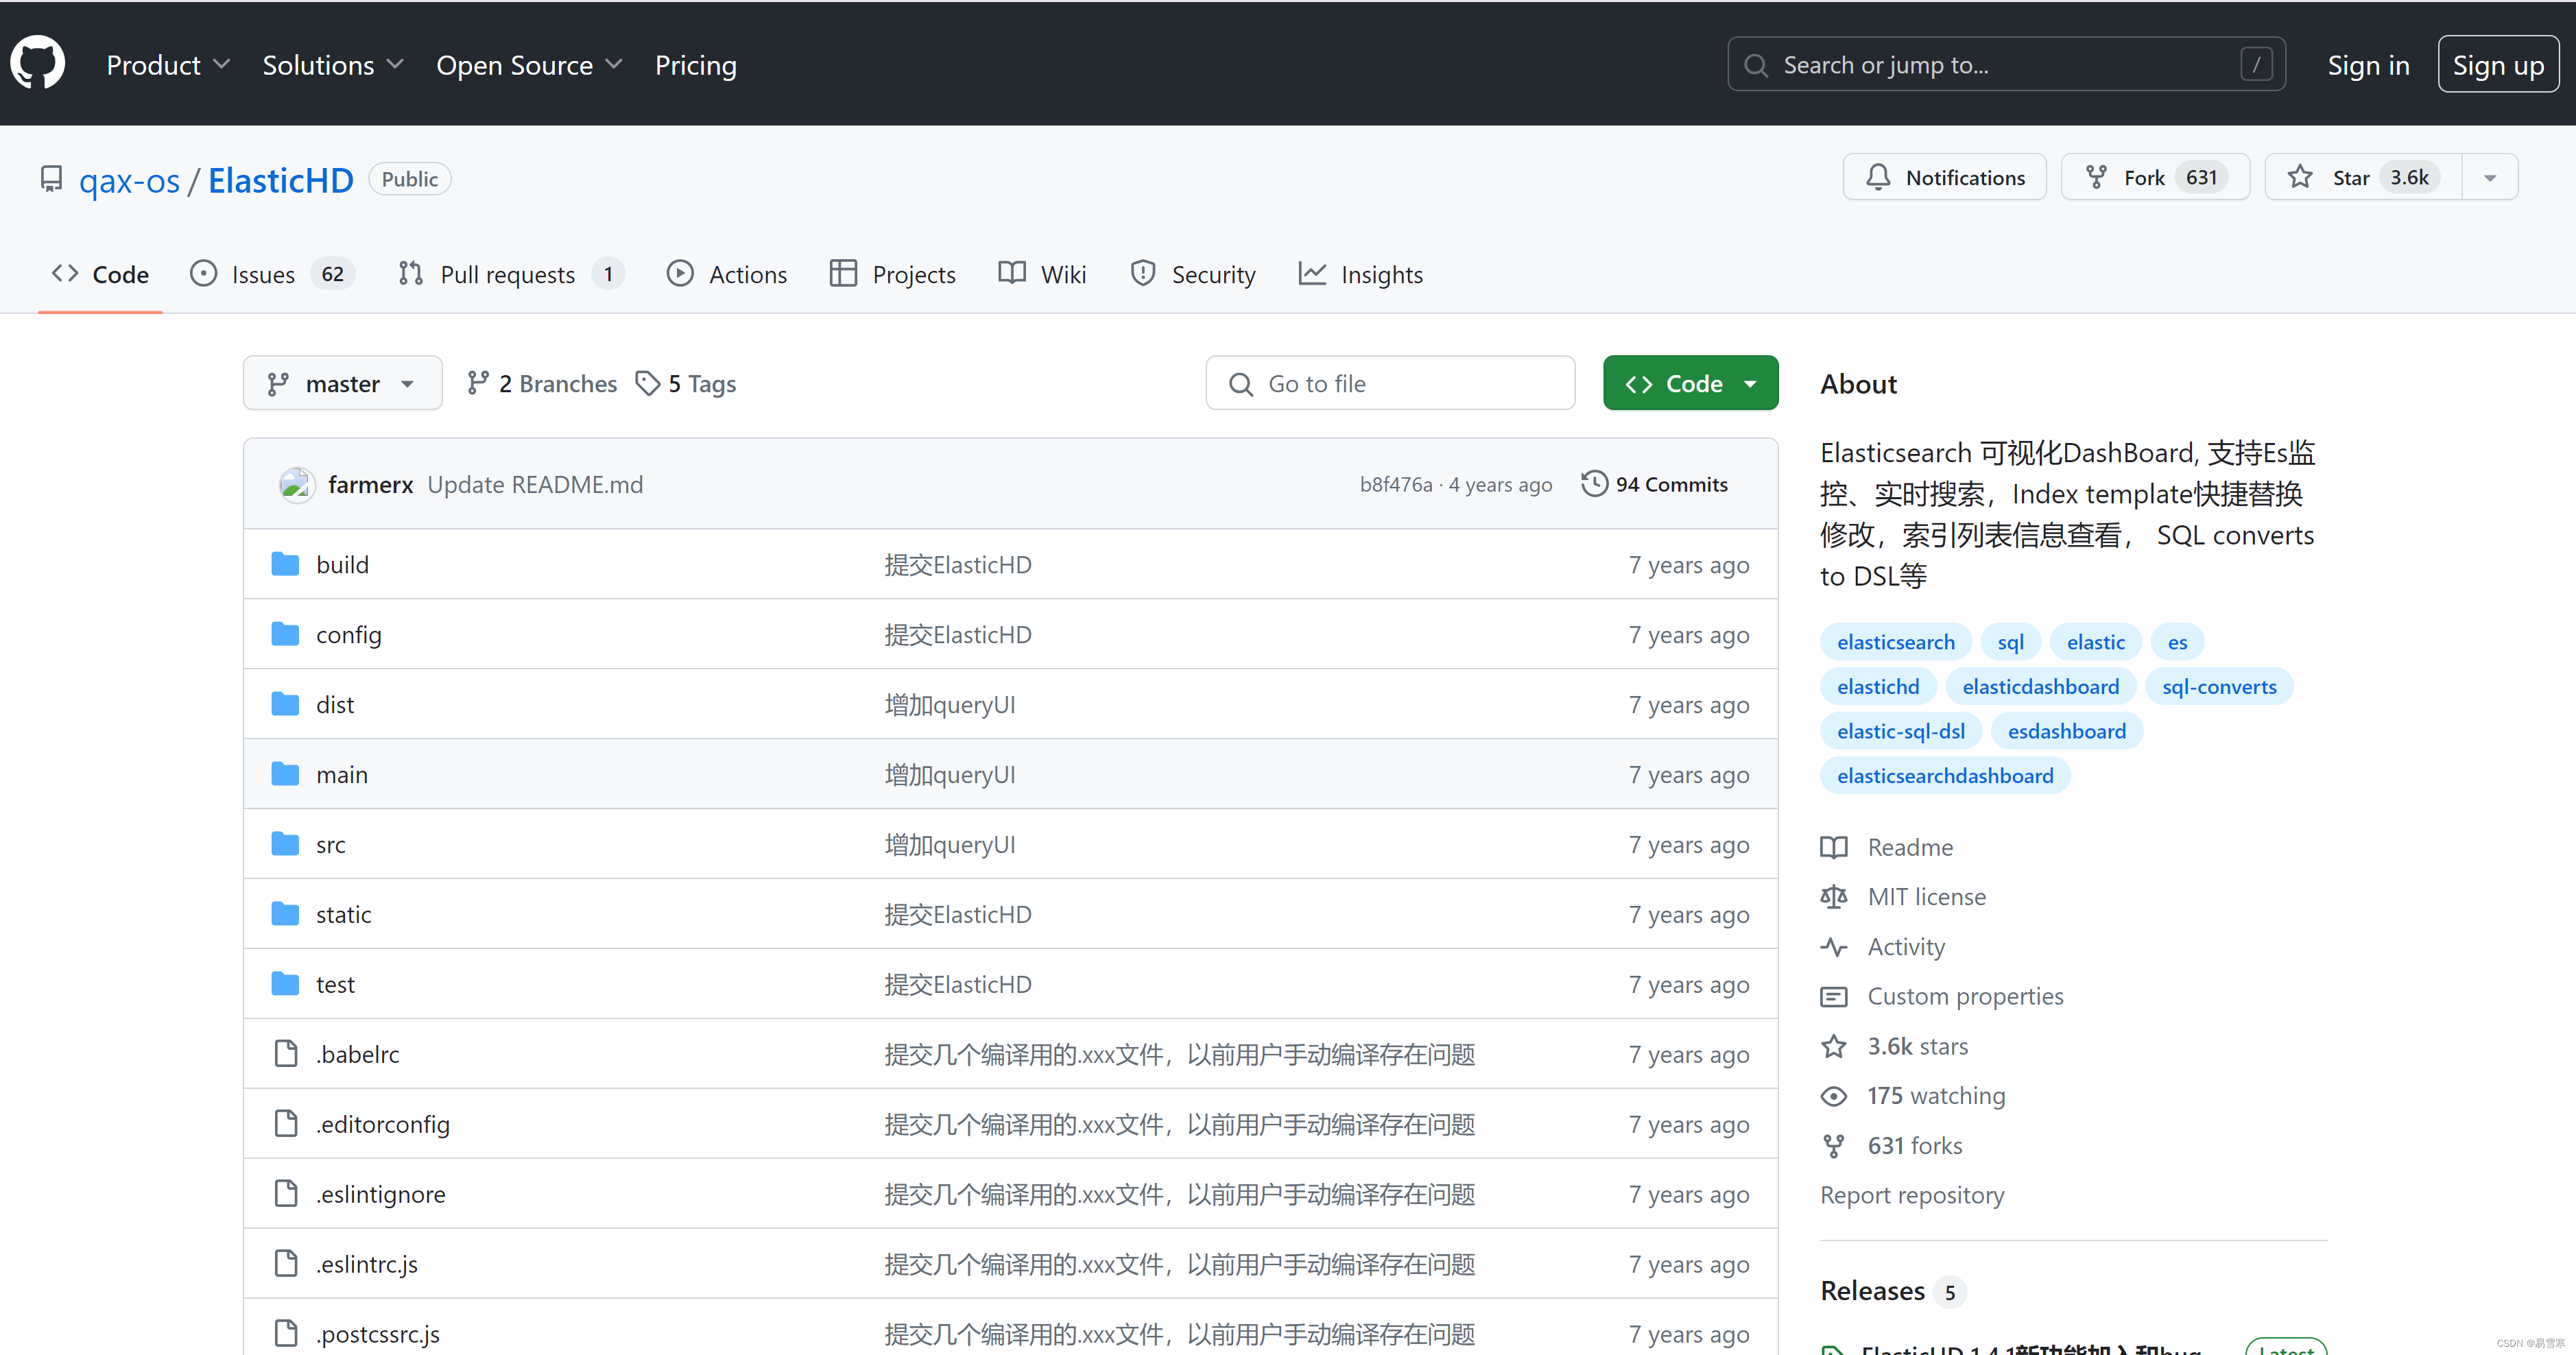Viewport: 2576px width, 1355px height.
Task: Select the Issues tab icon
Action: pyautogui.click(x=204, y=273)
